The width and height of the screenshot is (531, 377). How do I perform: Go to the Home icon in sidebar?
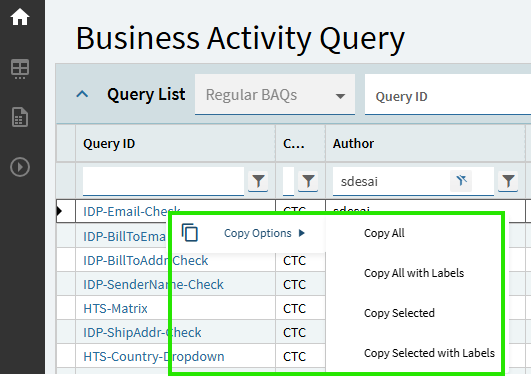20,17
